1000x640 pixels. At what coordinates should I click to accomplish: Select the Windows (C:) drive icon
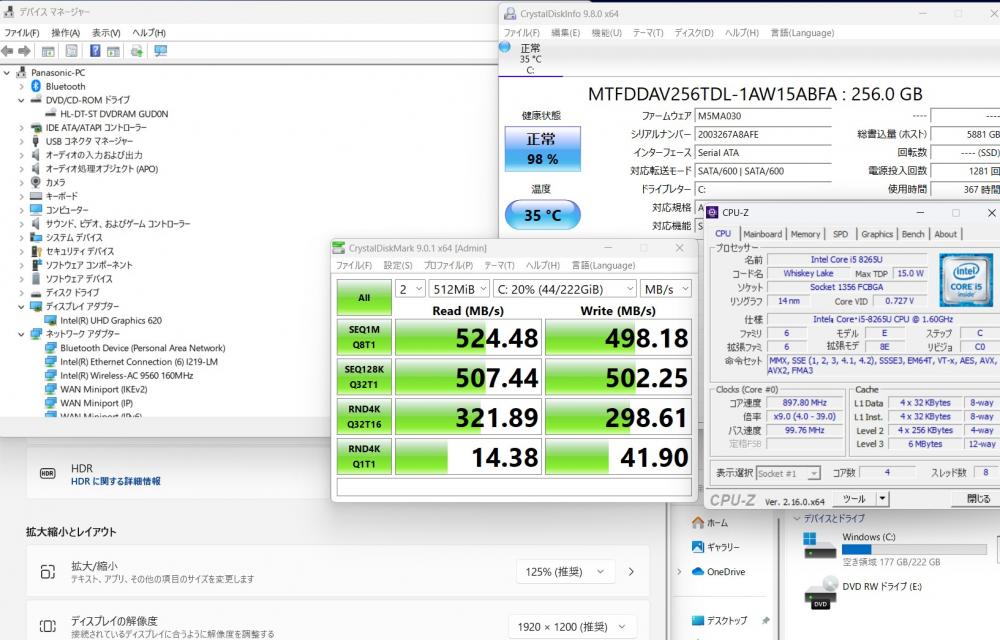(x=820, y=546)
